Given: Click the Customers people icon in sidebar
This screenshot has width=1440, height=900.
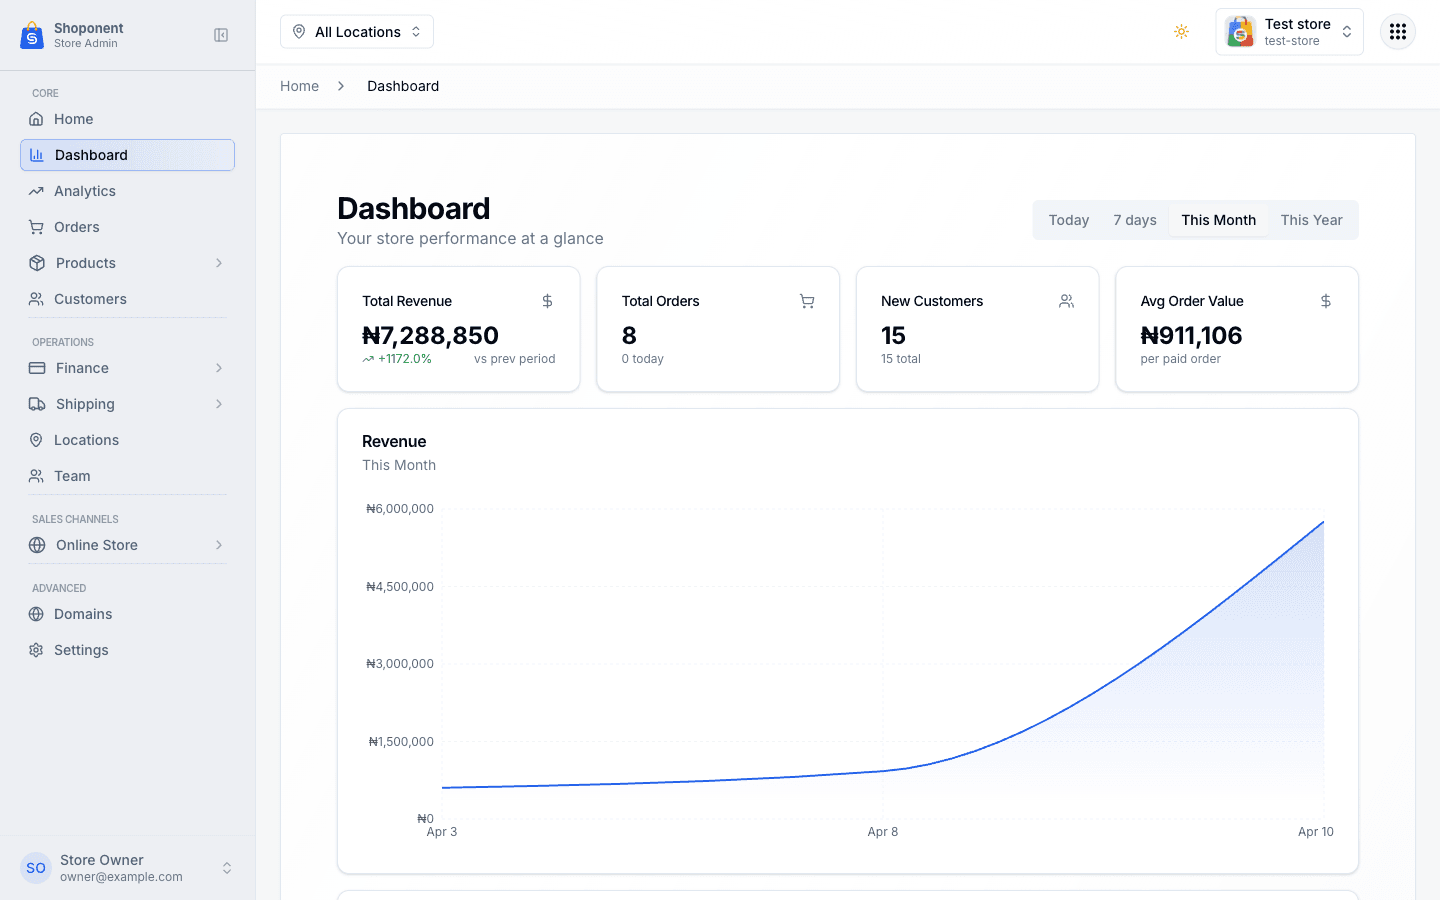Looking at the screenshot, I should (x=36, y=299).
